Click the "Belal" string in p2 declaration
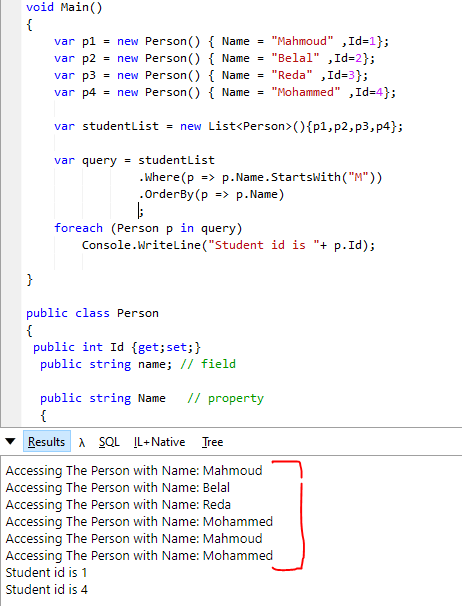Viewport: 462px width, 606px height. pos(295,58)
